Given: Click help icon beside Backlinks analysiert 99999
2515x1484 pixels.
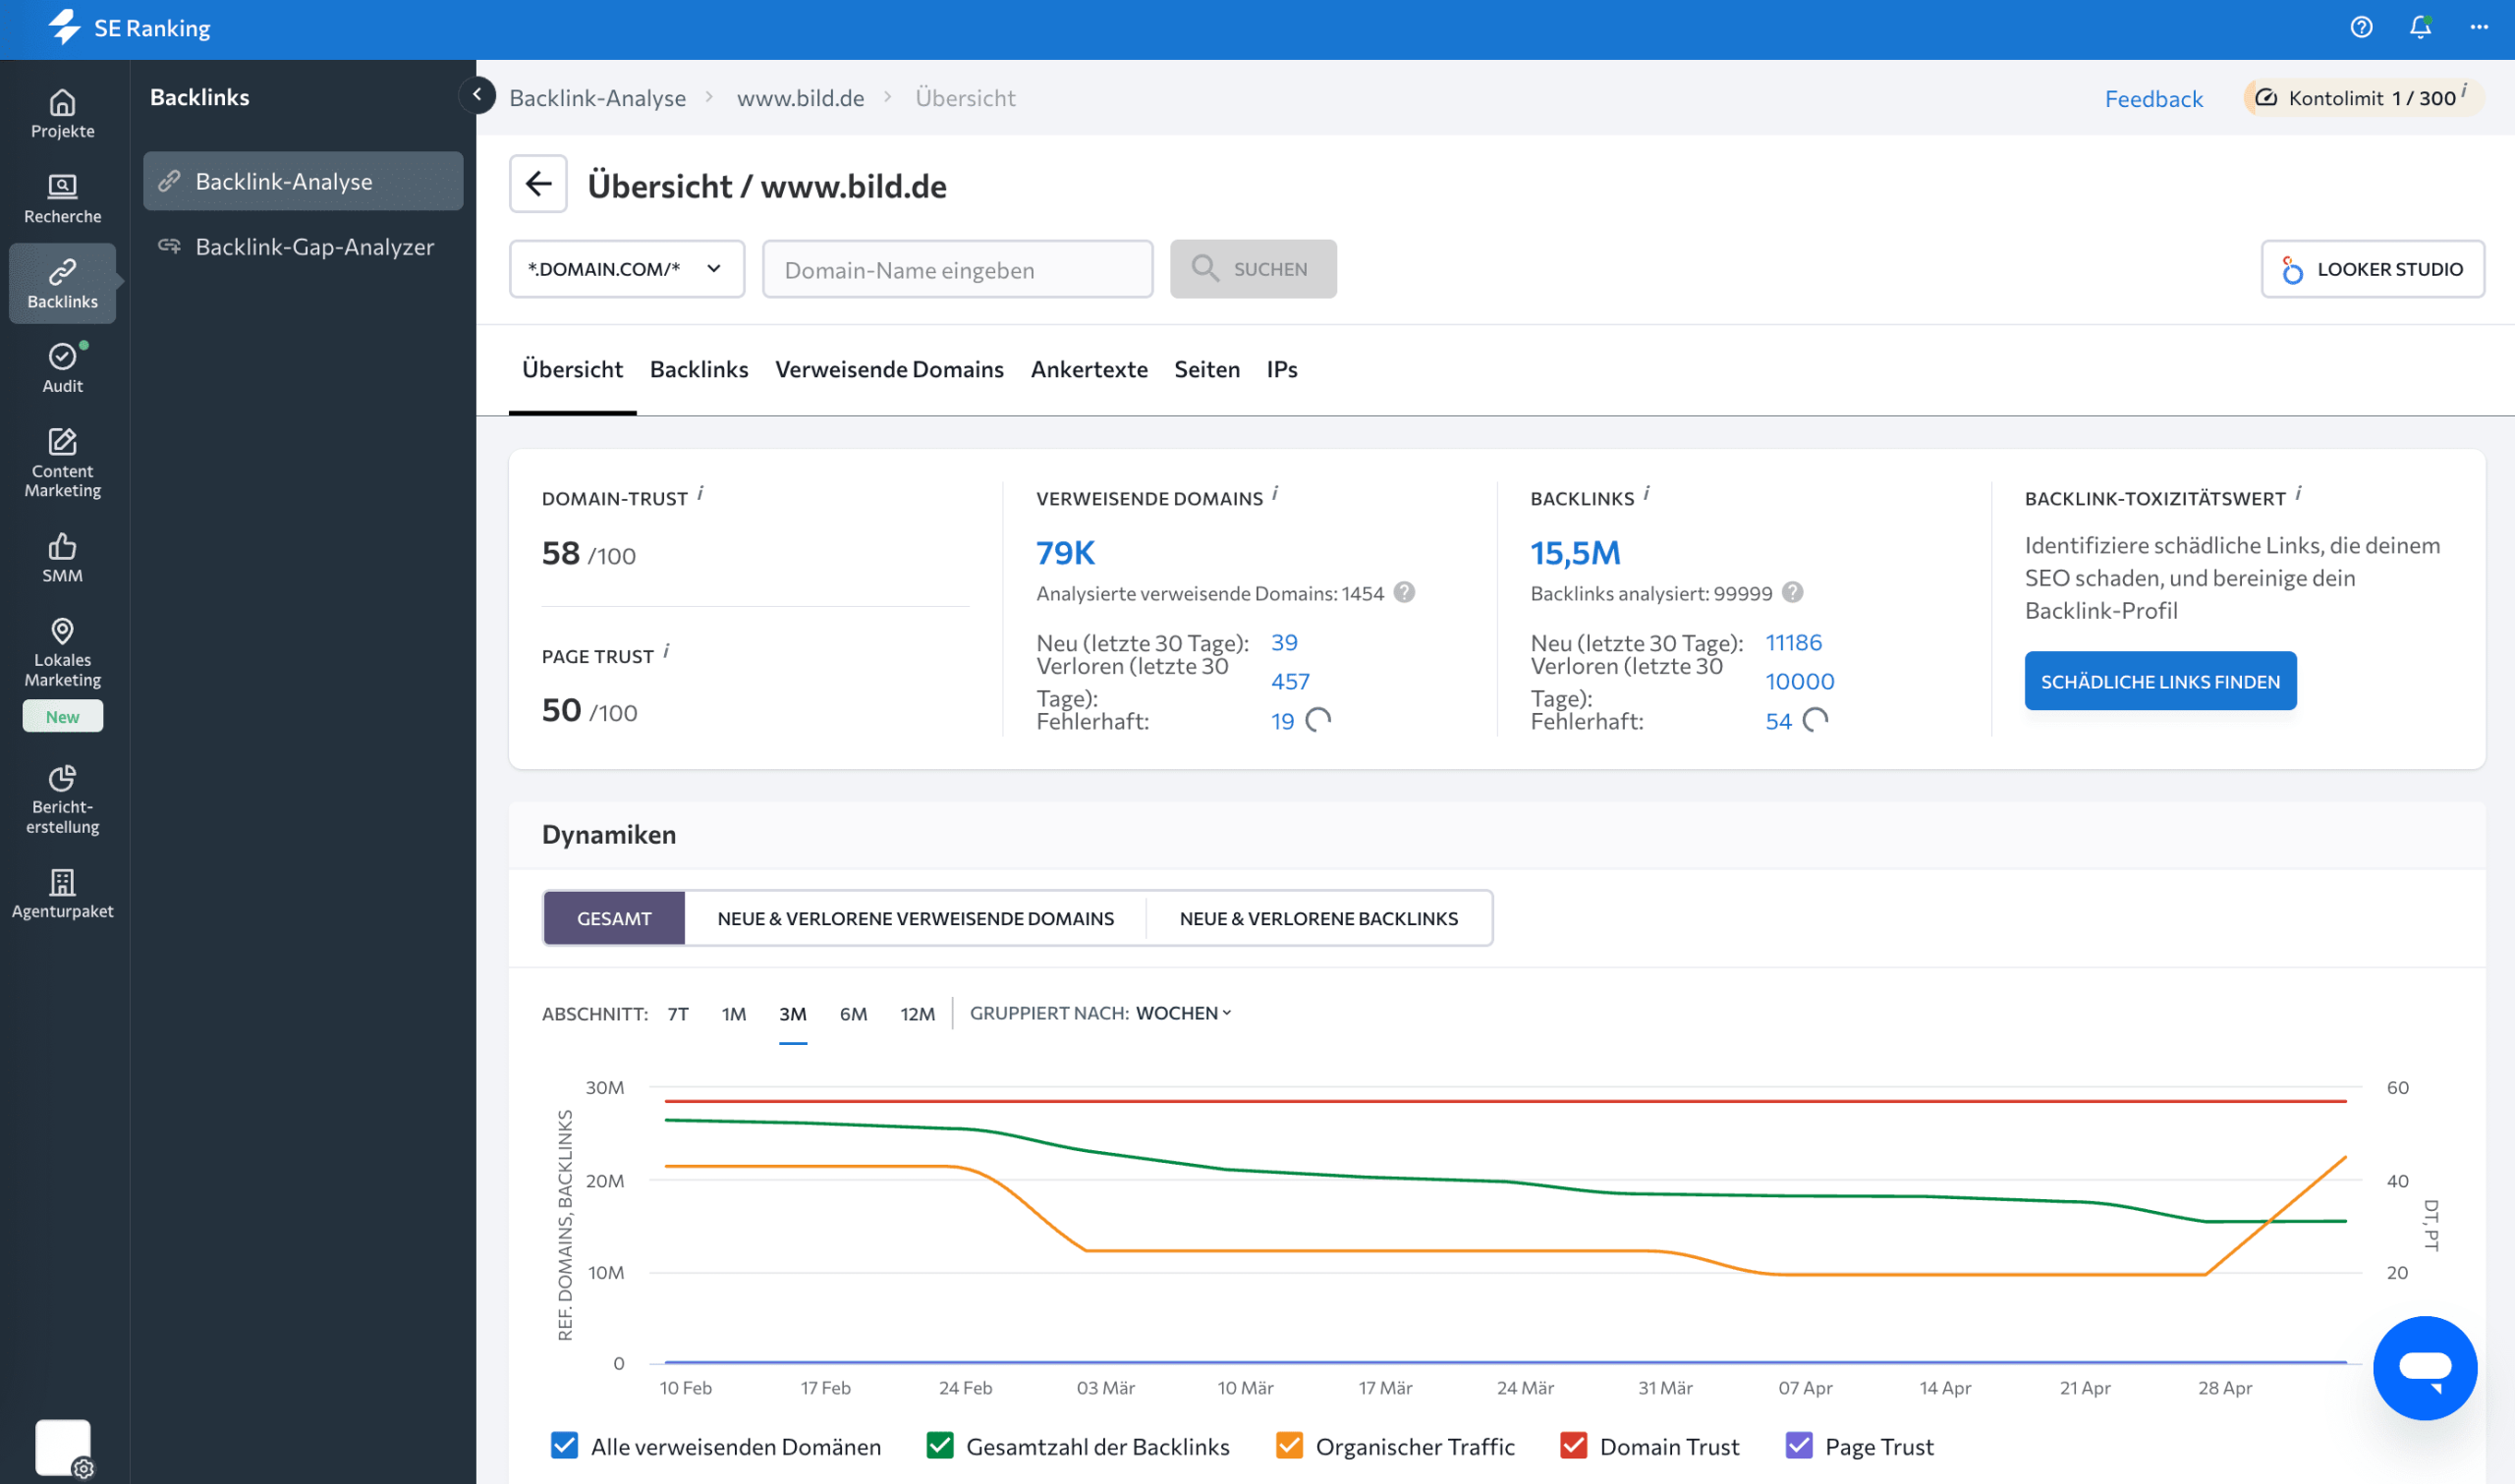Looking at the screenshot, I should click(x=1792, y=593).
